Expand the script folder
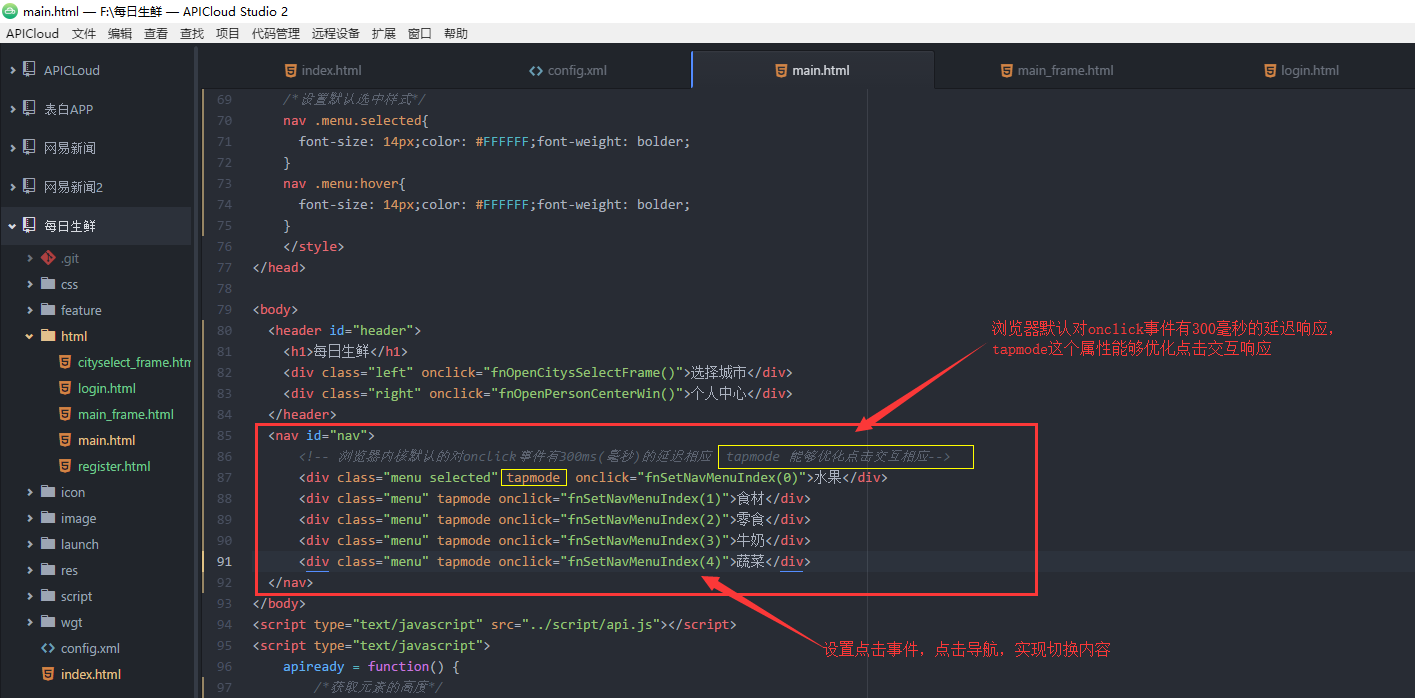The height and width of the screenshot is (698, 1415). pos(31,596)
